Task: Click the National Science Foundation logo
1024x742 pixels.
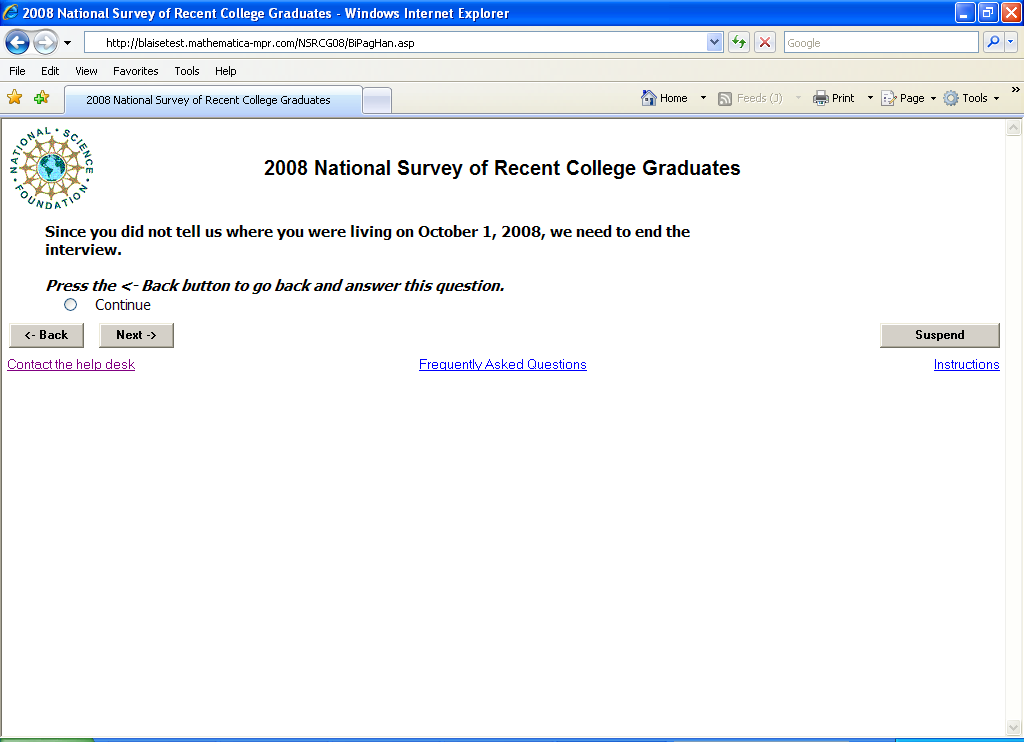Action: tap(52, 169)
